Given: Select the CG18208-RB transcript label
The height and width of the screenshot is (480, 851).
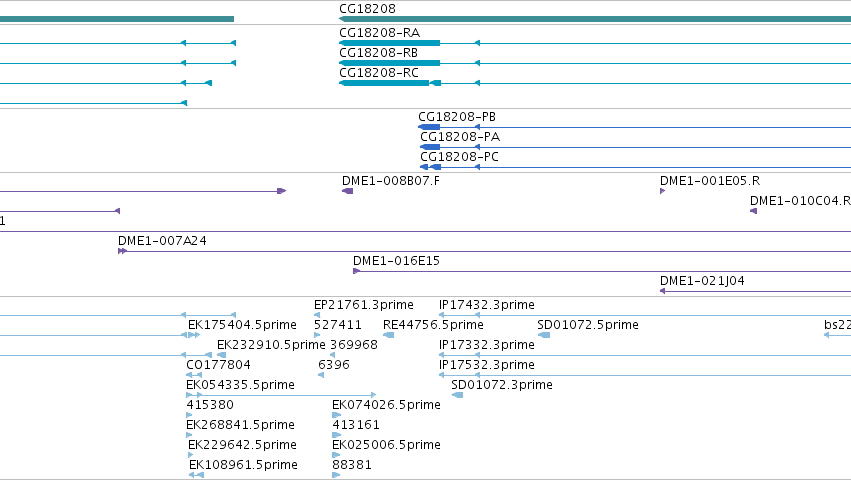Looking at the screenshot, I should tap(378, 53).
